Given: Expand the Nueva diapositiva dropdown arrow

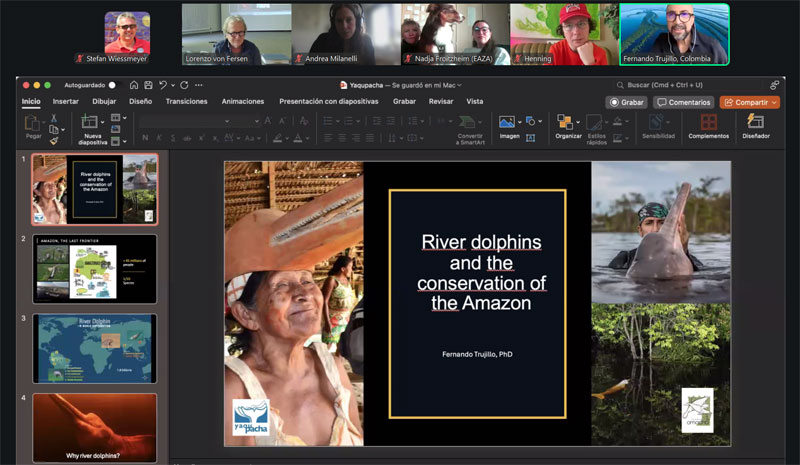Looking at the screenshot, I should [x=103, y=122].
